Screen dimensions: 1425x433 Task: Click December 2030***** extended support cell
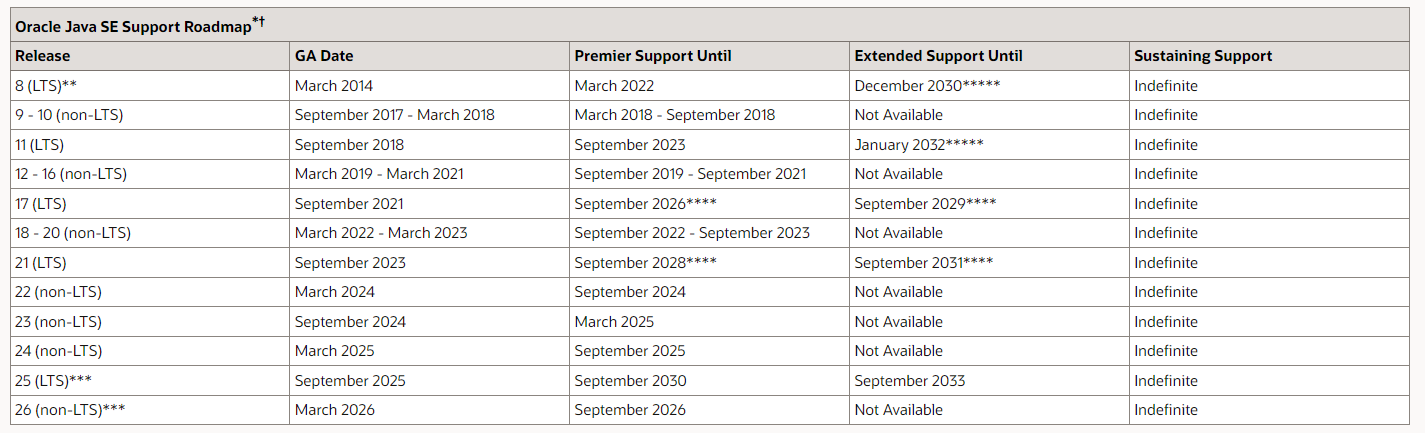[927, 86]
